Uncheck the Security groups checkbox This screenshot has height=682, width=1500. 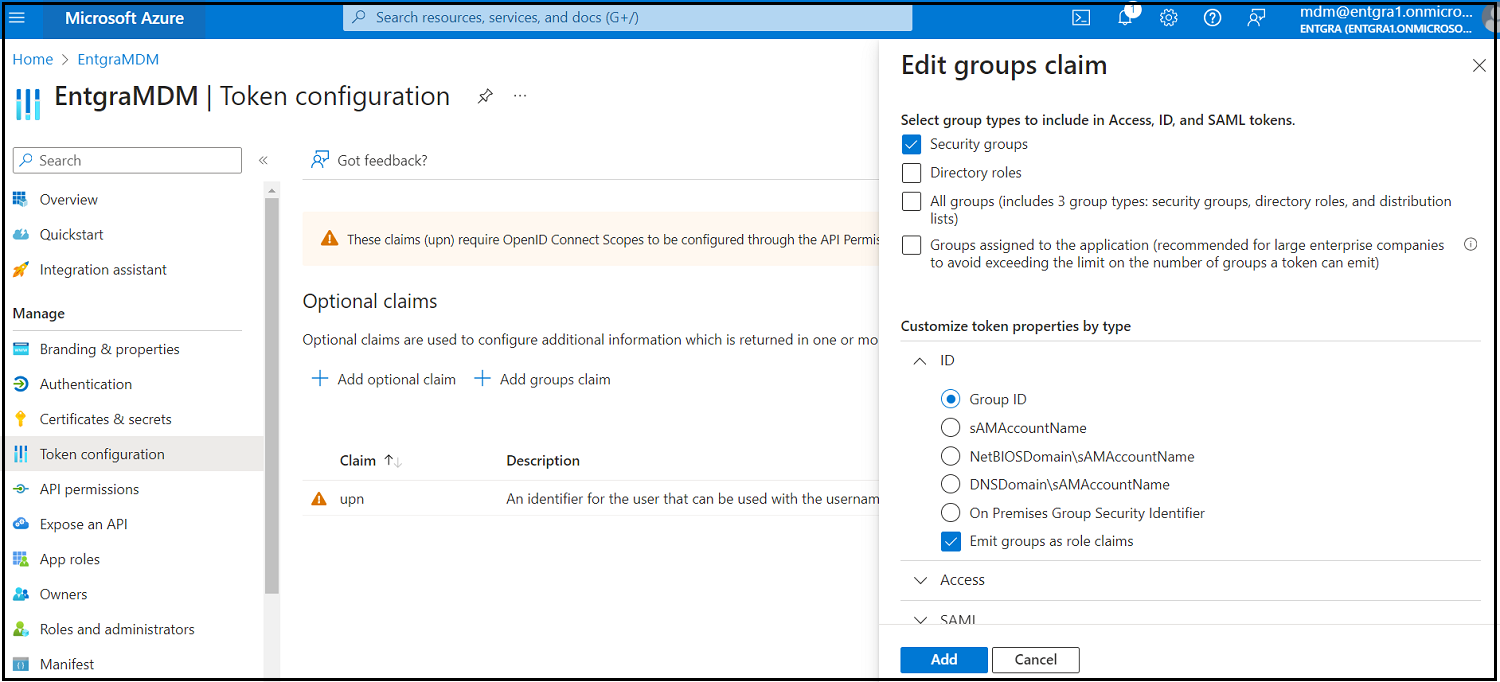click(911, 144)
